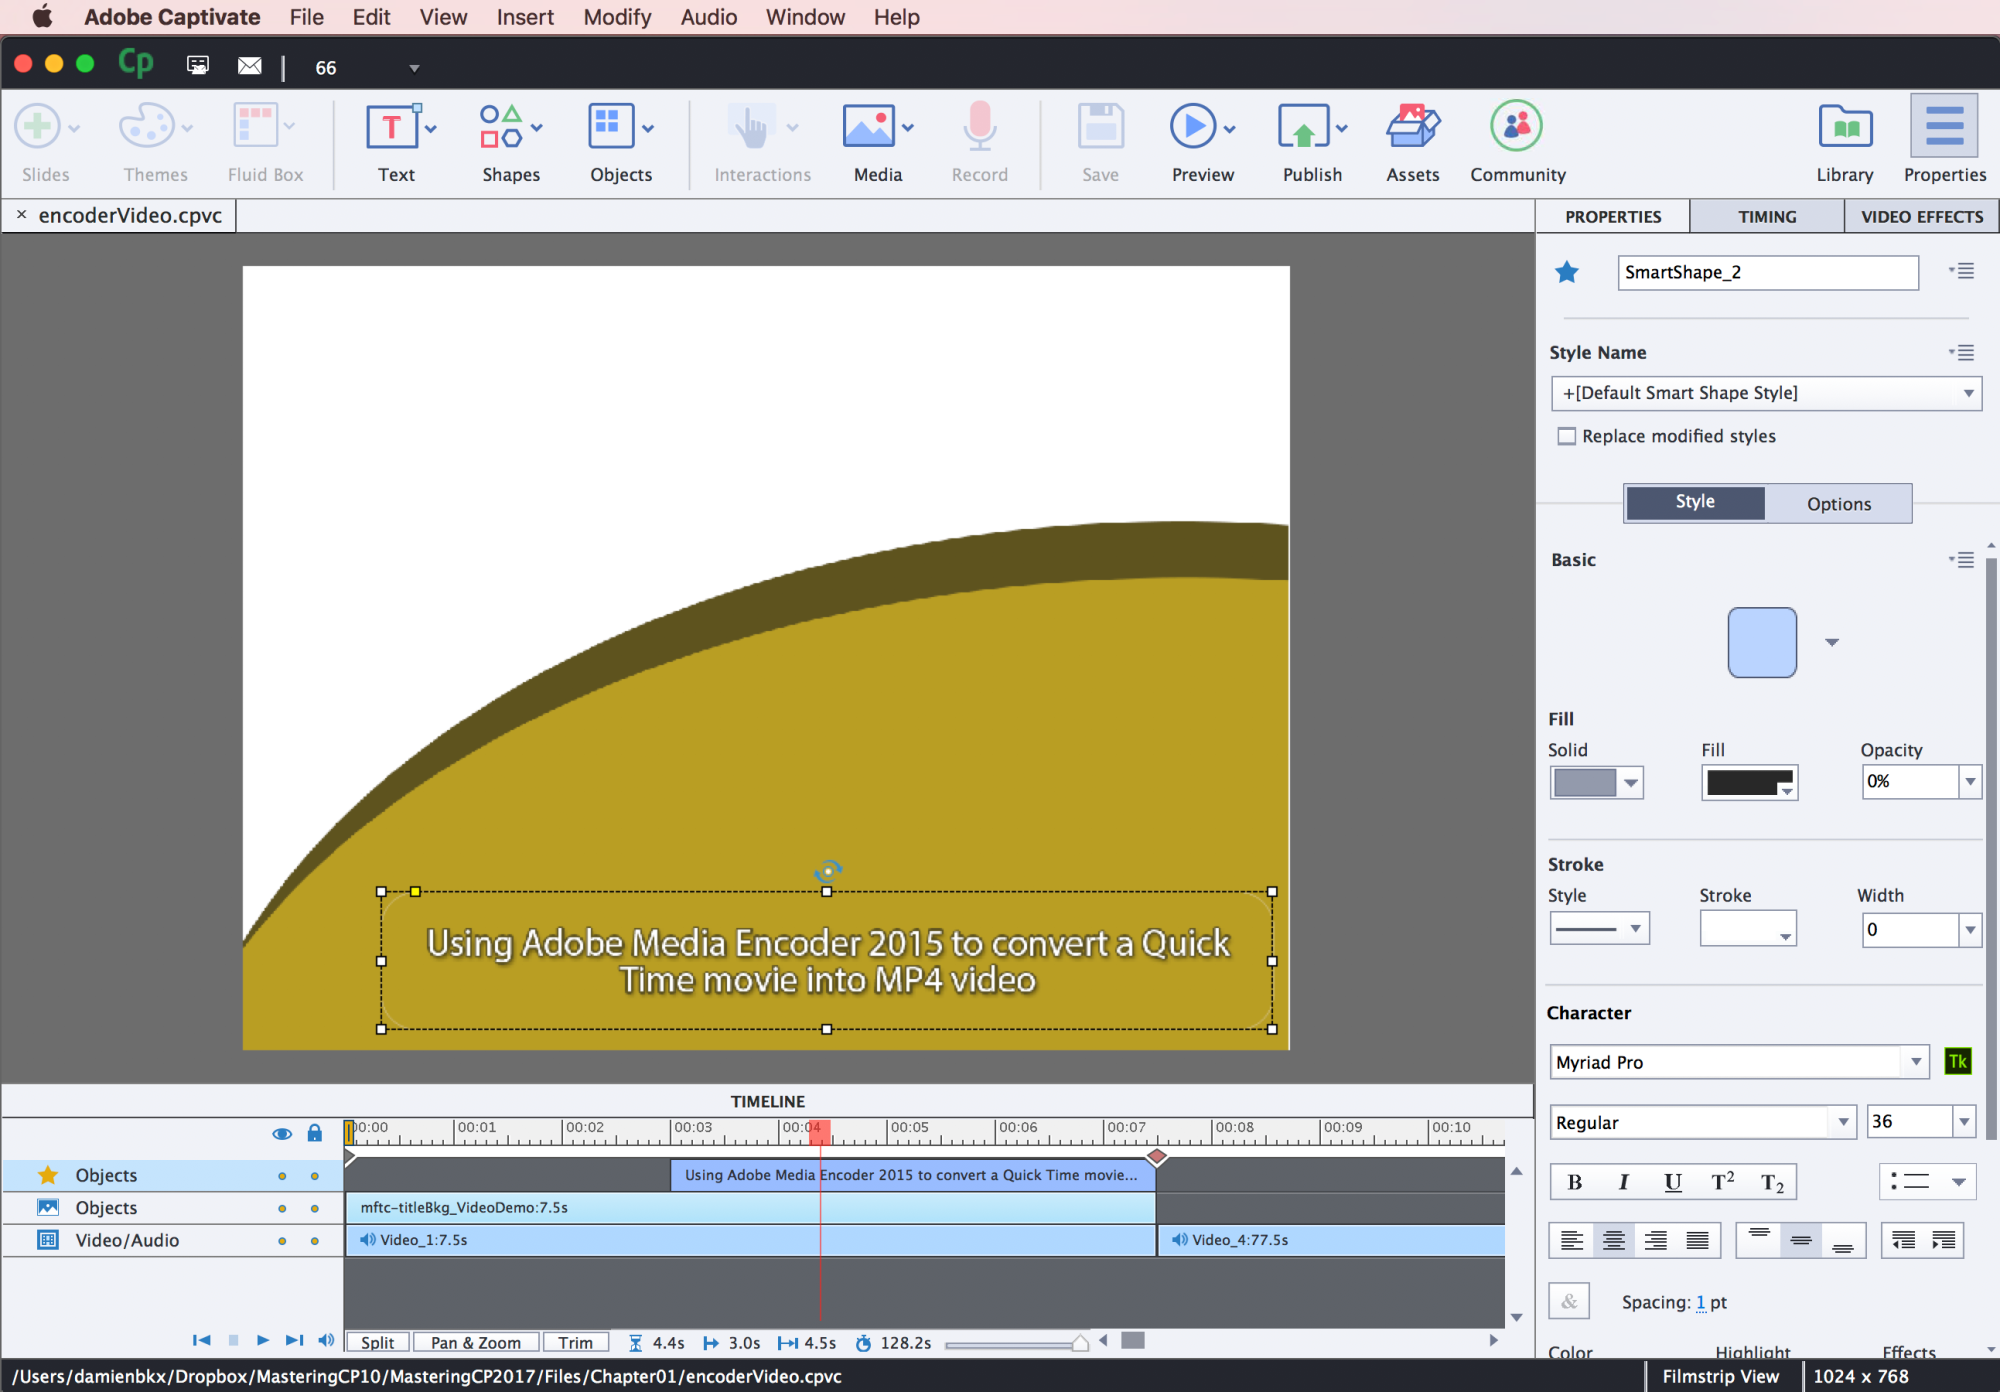Open the Stroke Style dropdown
The width and height of the screenshot is (2000, 1392).
(x=1599, y=929)
